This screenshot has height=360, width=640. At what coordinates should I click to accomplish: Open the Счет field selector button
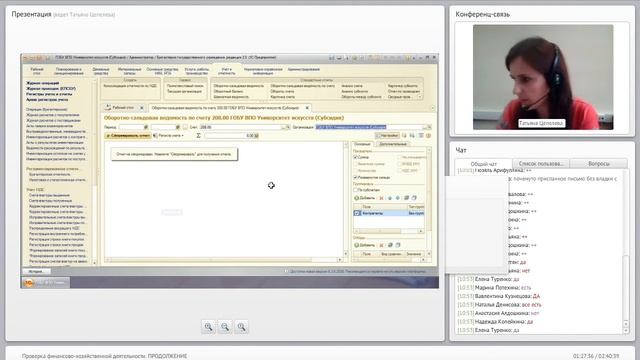click(x=284, y=127)
